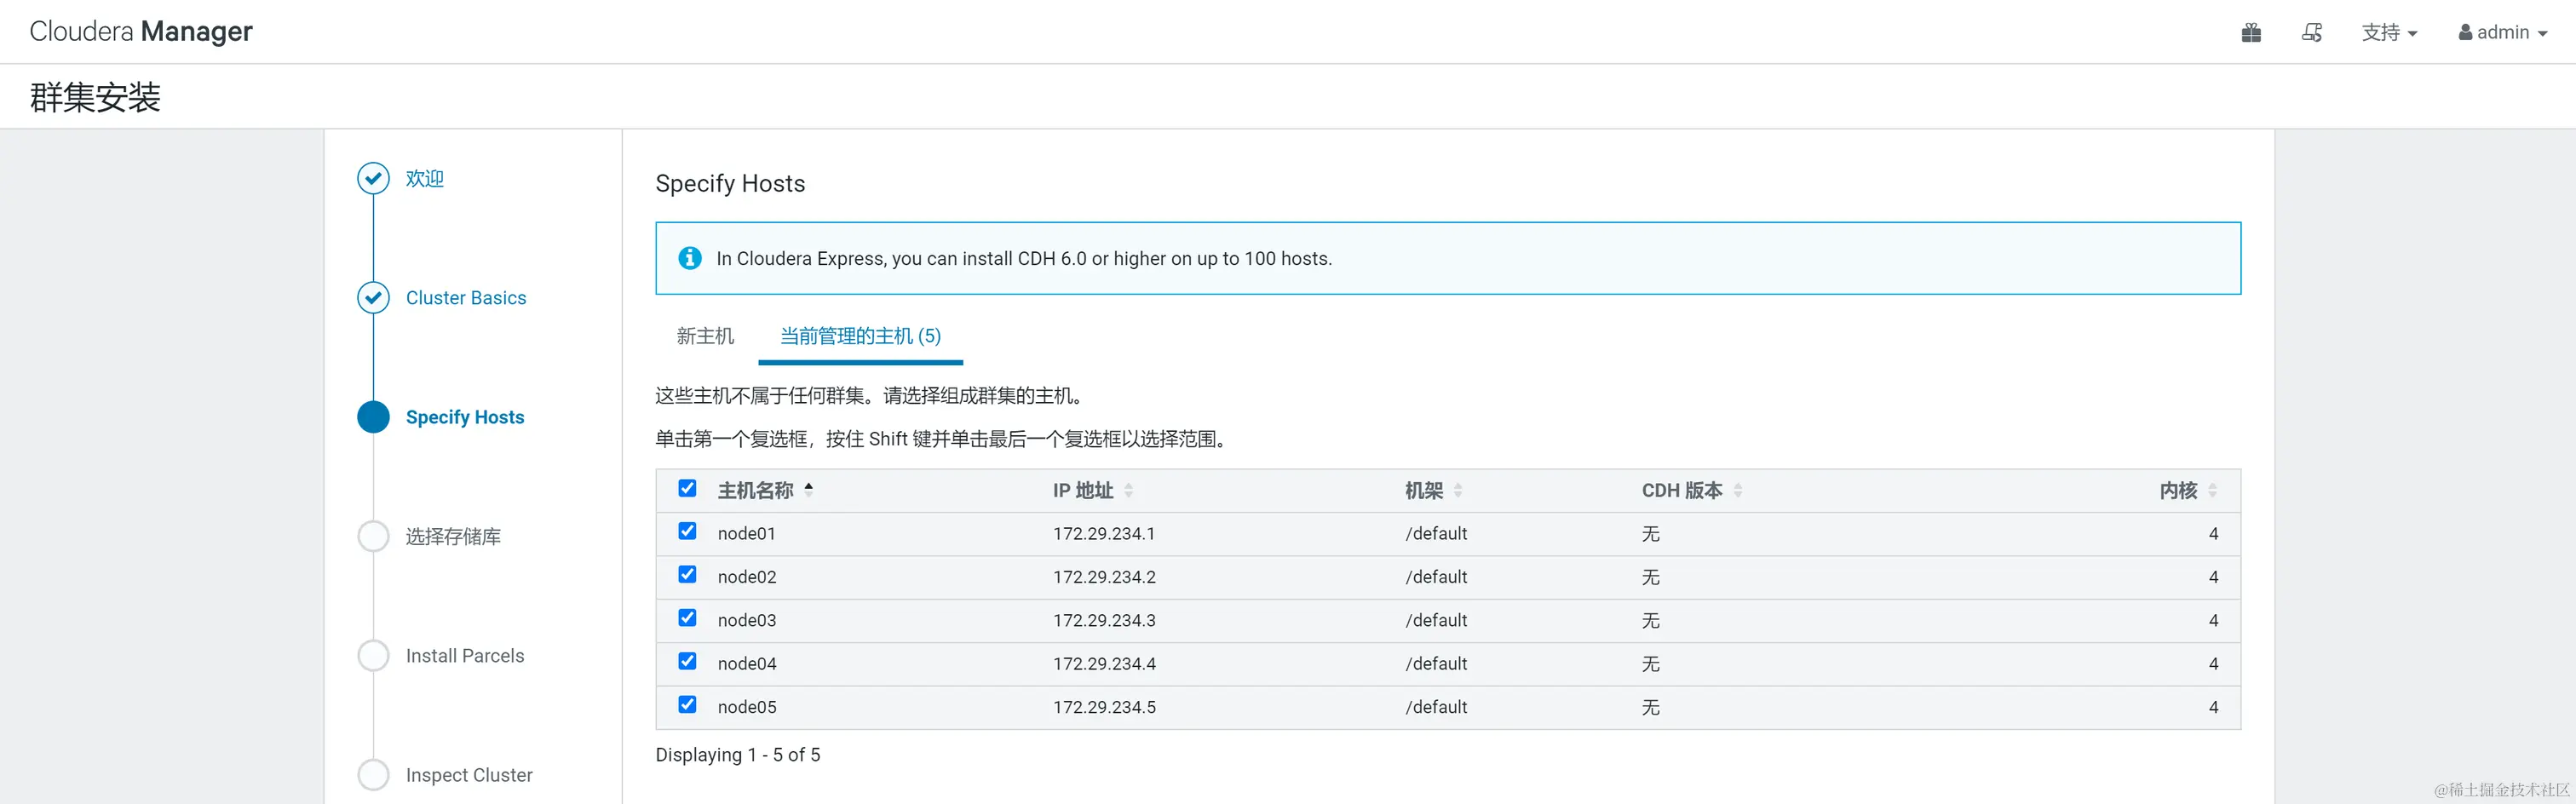This screenshot has height=804, width=2576.
Task: Select the Install Parcels step label
Action: [x=465, y=656]
